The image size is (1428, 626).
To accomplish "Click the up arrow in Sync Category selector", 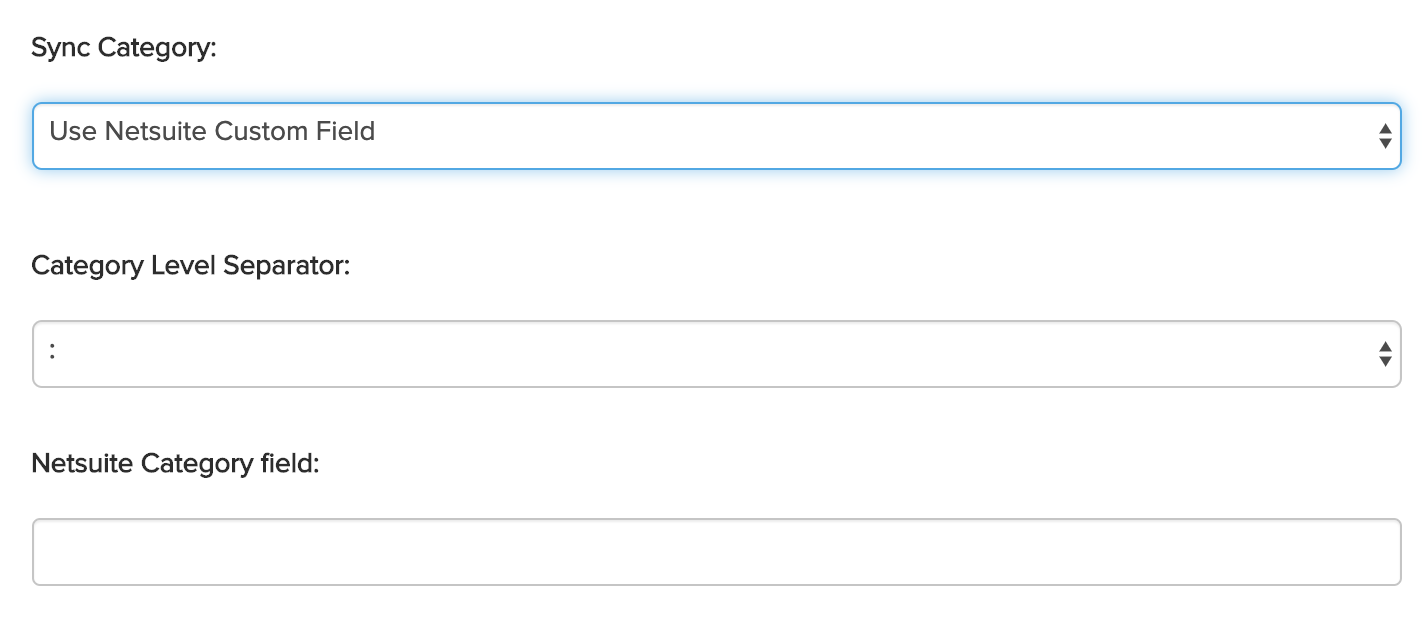I will pos(1385,129).
